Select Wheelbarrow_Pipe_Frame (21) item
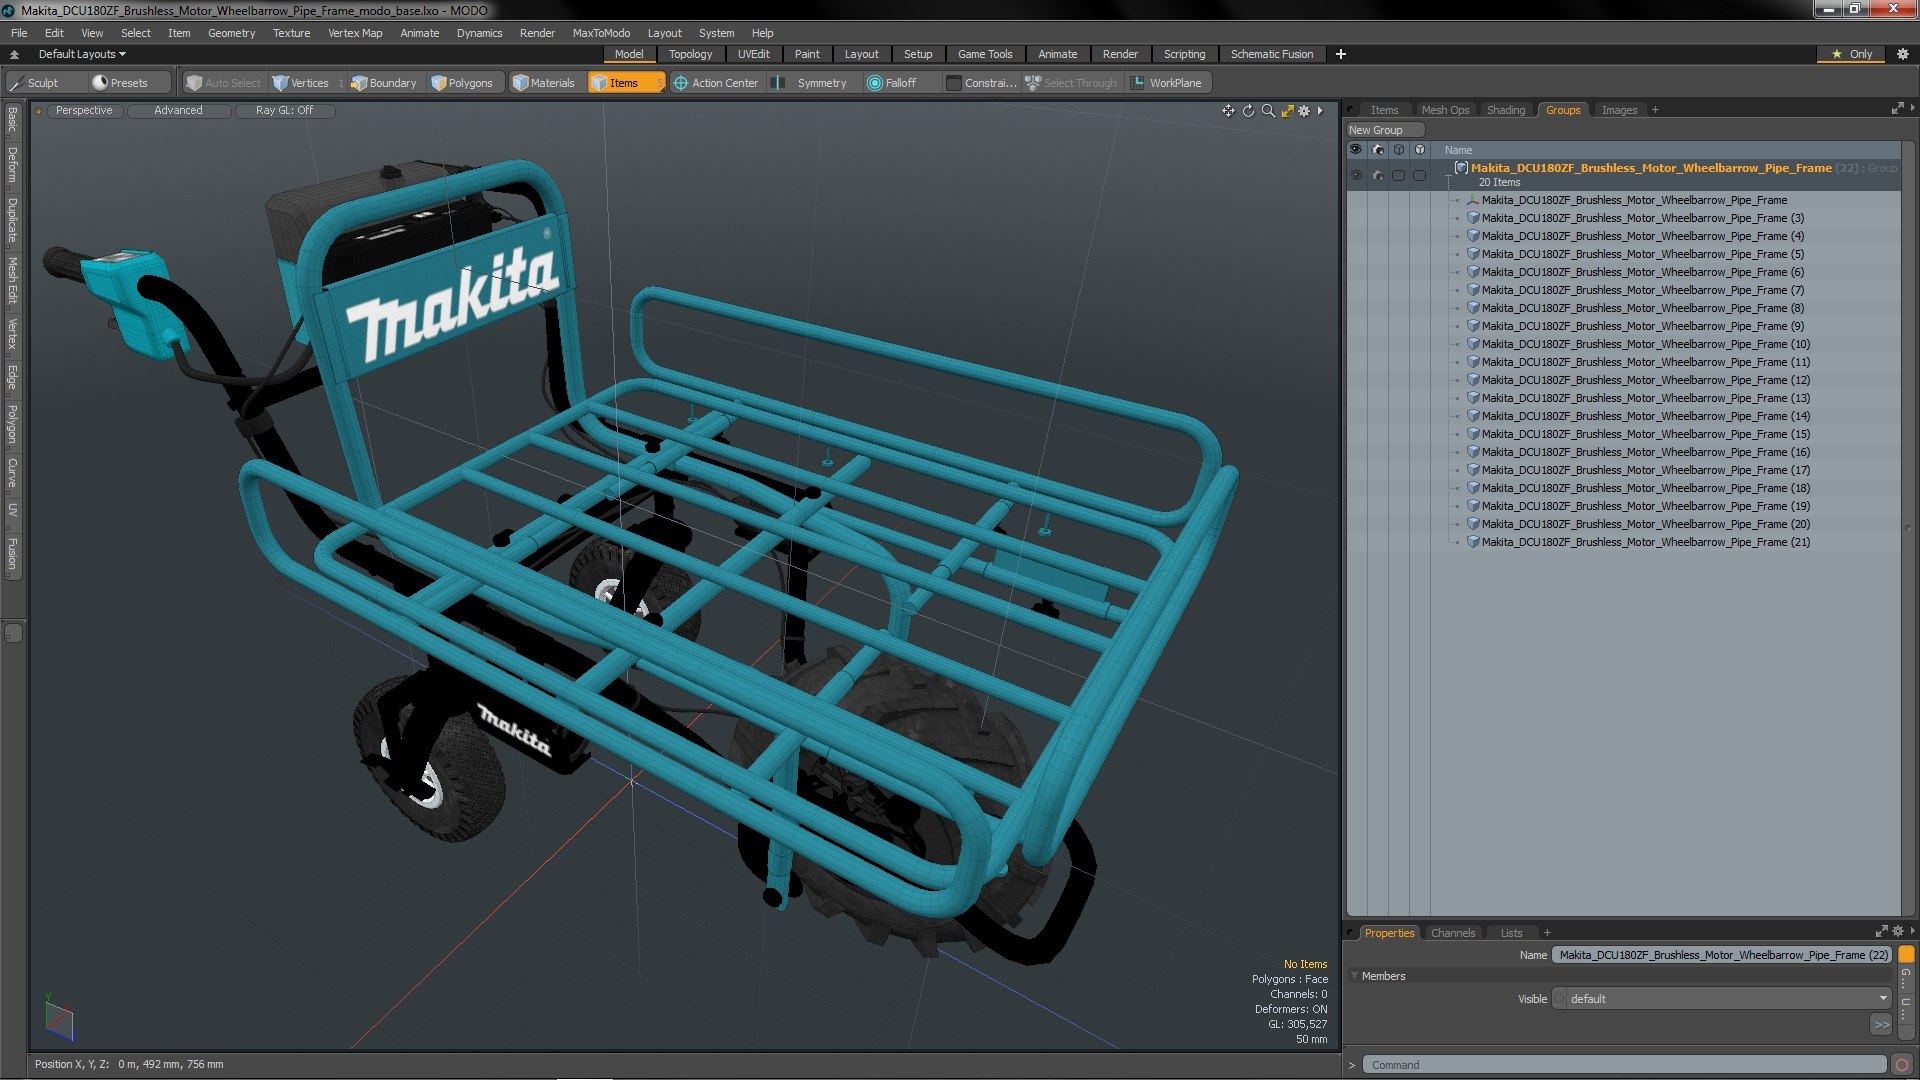The image size is (1920, 1080). [1645, 542]
